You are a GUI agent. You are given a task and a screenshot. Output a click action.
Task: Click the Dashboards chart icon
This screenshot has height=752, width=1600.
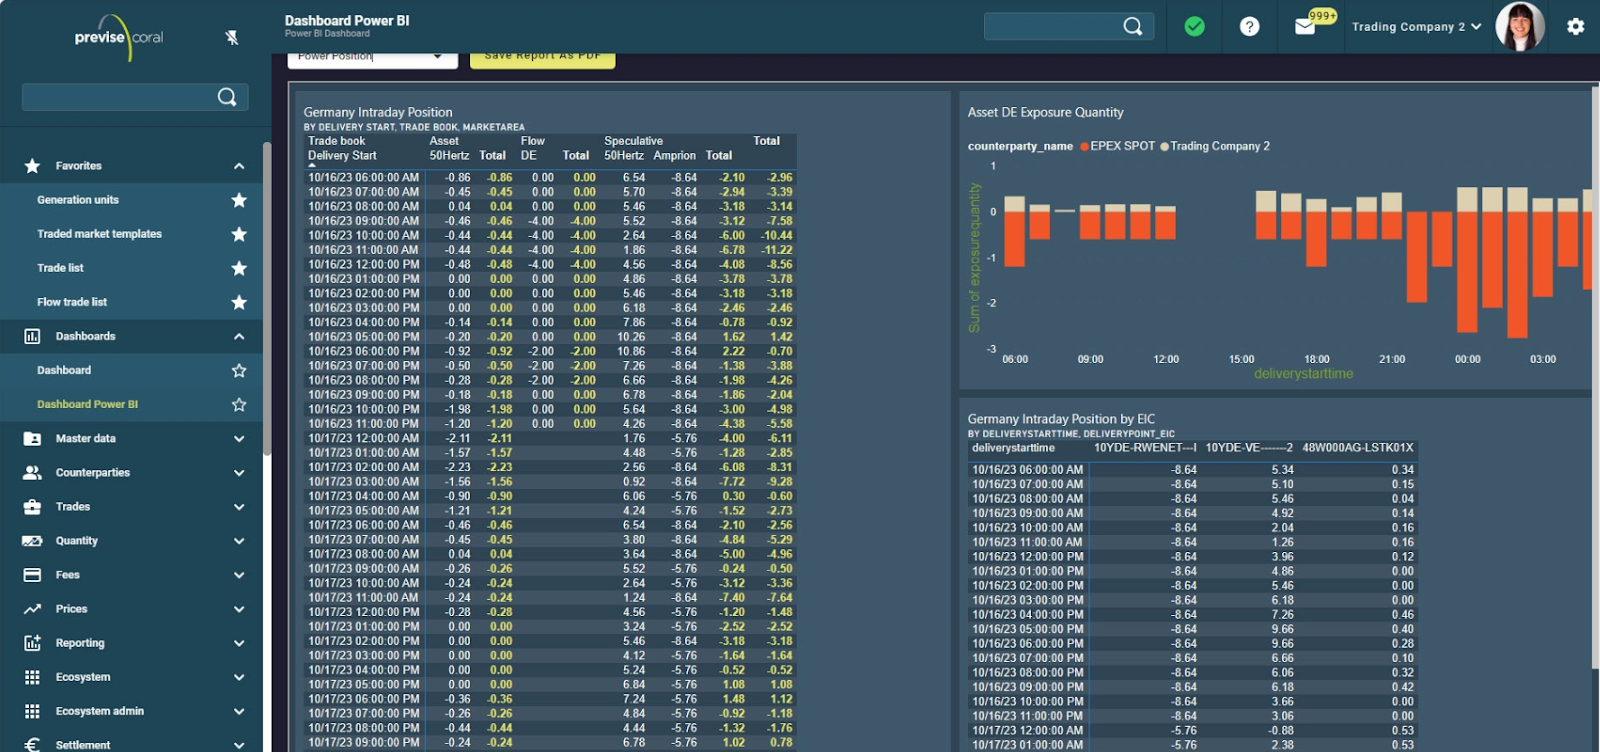pos(32,336)
